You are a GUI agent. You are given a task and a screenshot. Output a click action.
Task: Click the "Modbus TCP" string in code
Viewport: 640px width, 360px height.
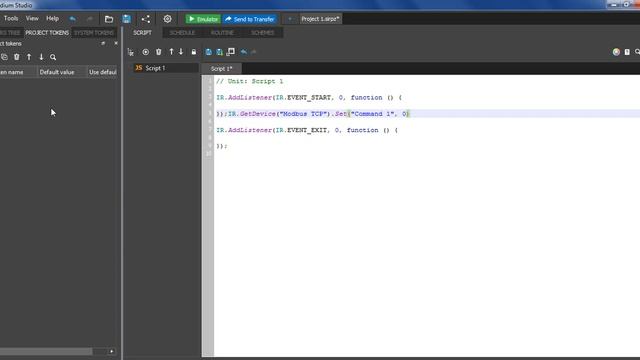coord(302,114)
